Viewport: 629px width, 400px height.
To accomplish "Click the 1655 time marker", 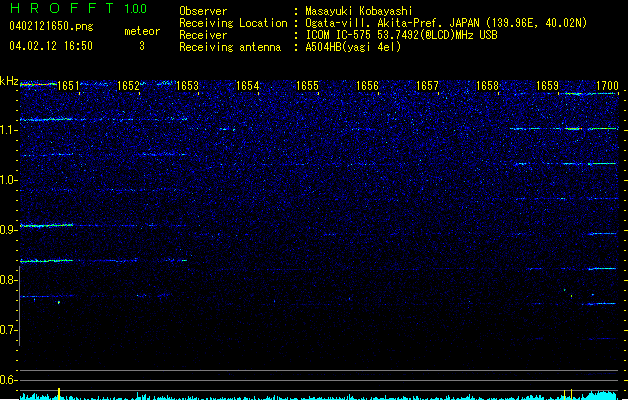I will click(x=307, y=86).
